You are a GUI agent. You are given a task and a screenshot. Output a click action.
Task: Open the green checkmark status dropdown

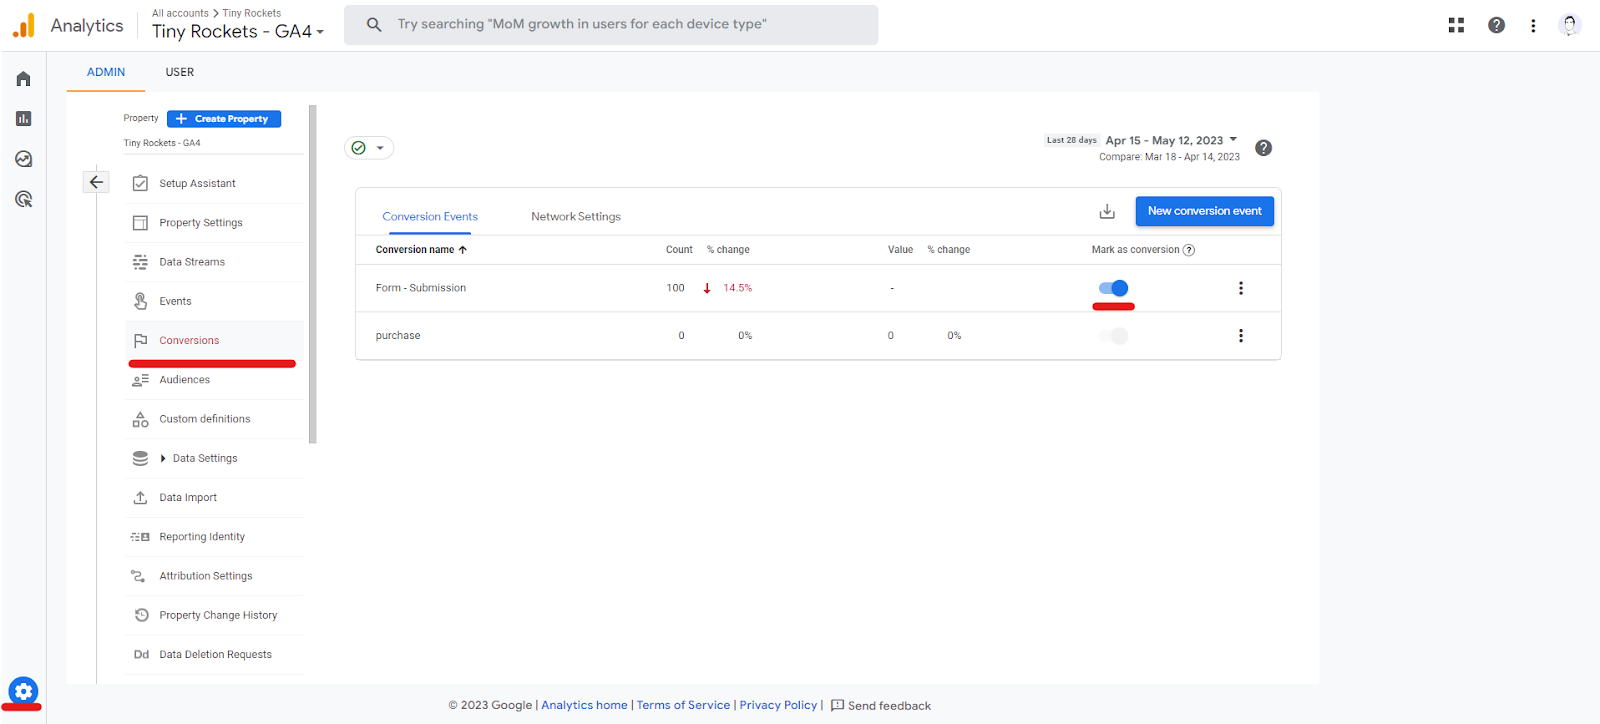[369, 148]
